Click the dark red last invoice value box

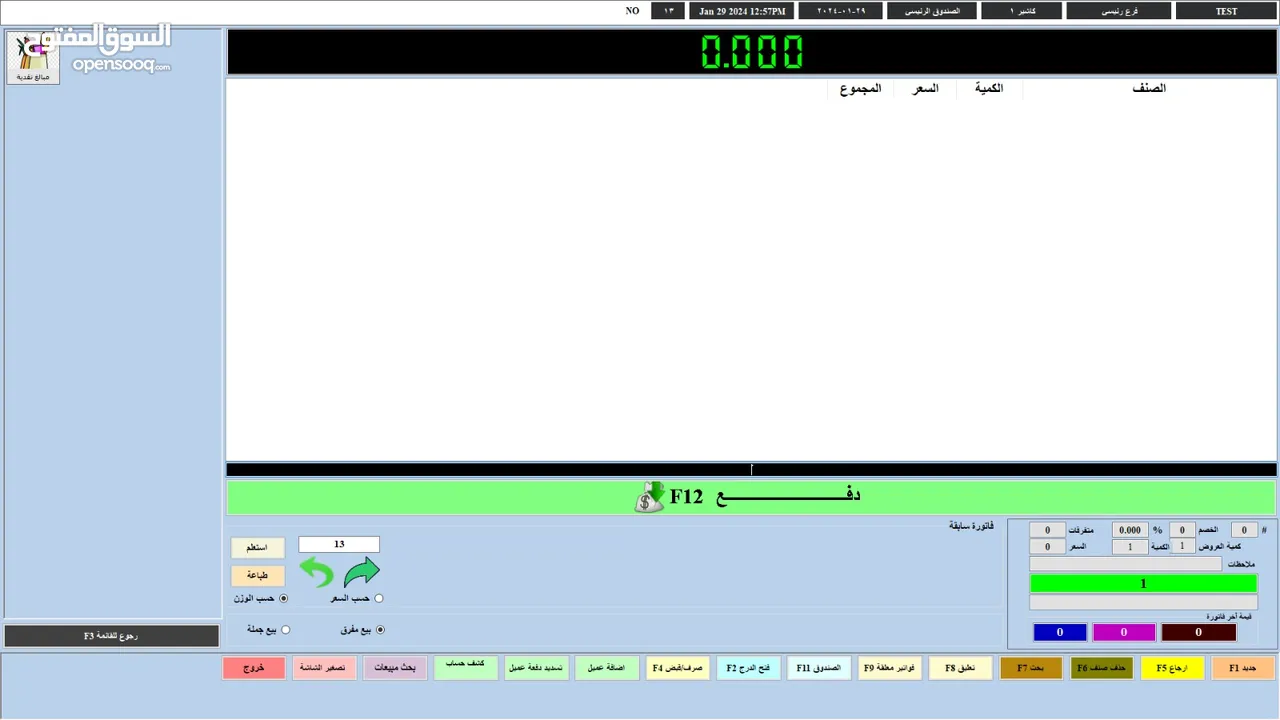point(1199,632)
